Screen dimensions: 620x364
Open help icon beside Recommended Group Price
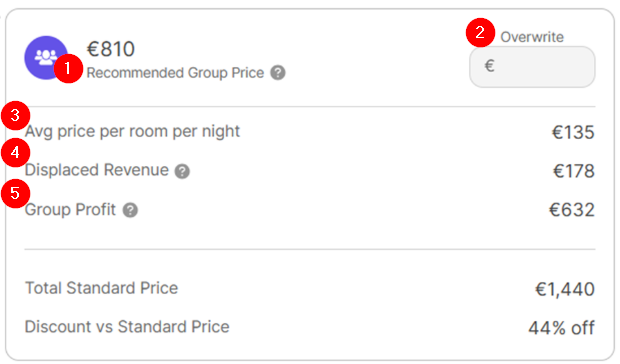[x=278, y=73]
